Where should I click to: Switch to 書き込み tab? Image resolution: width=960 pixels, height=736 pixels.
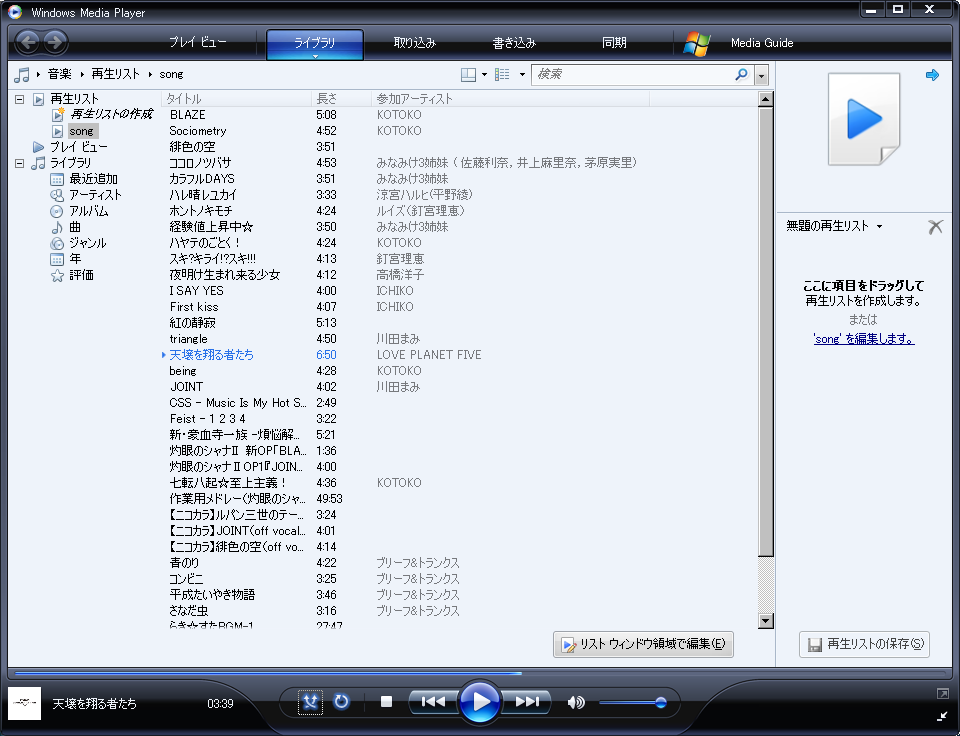tap(514, 43)
